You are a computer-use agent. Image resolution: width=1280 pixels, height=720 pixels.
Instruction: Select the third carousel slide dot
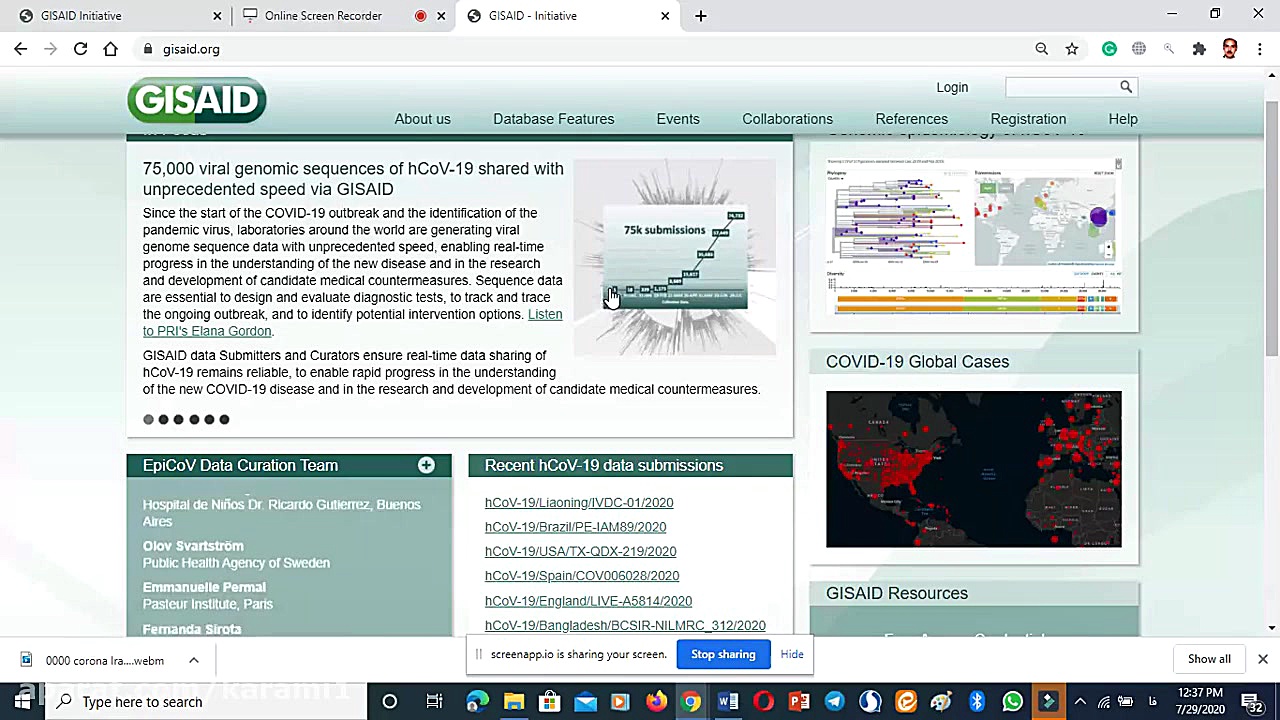[x=178, y=420]
